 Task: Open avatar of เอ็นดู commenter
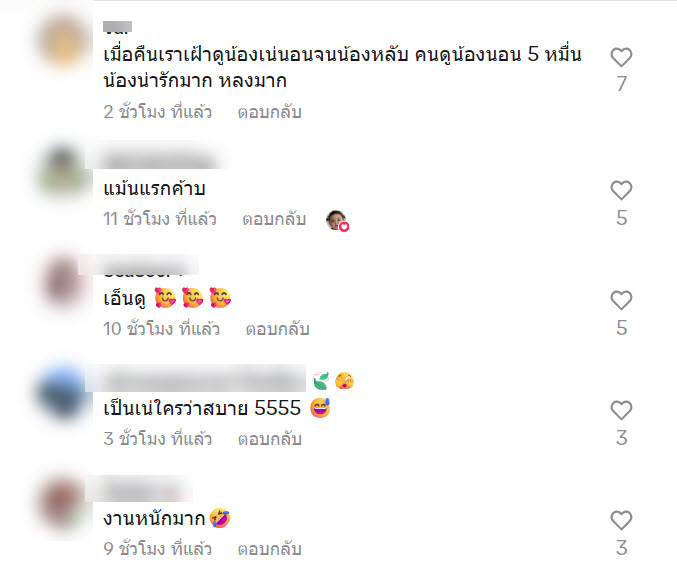tap(64, 283)
